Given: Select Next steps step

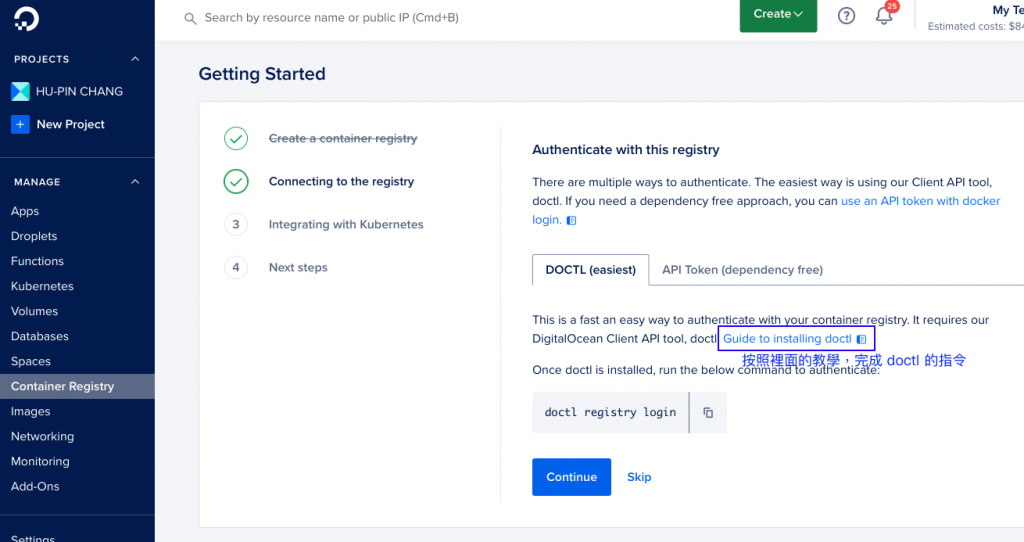Looking at the screenshot, I should 298,268.
